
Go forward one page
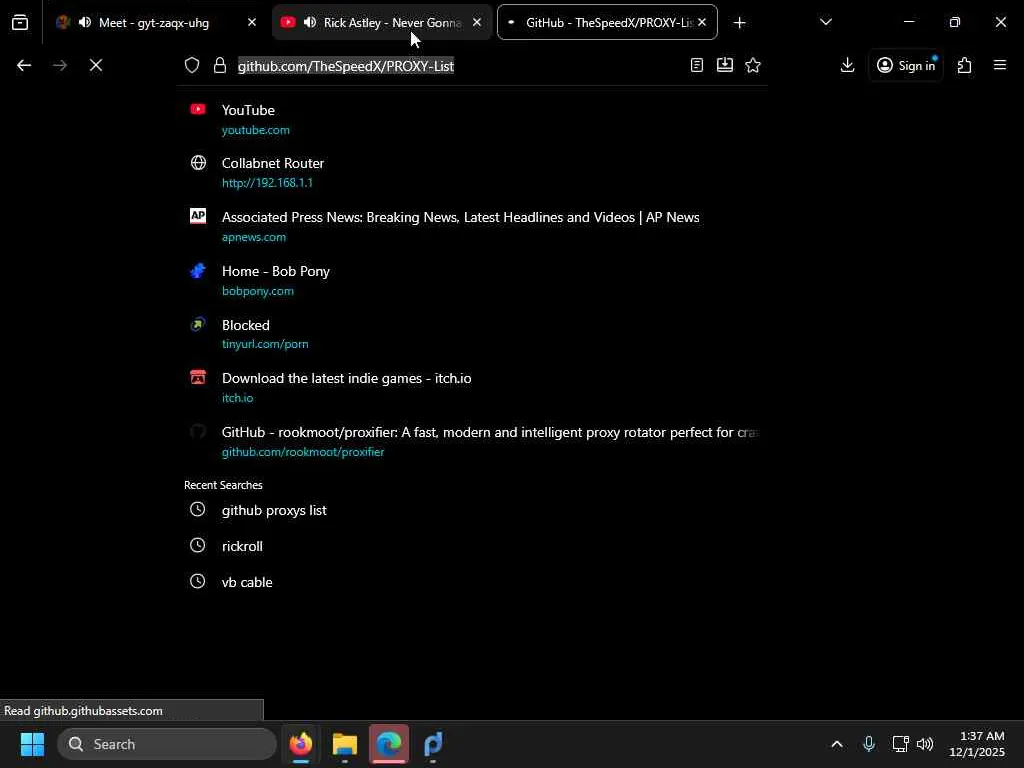(60, 65)
